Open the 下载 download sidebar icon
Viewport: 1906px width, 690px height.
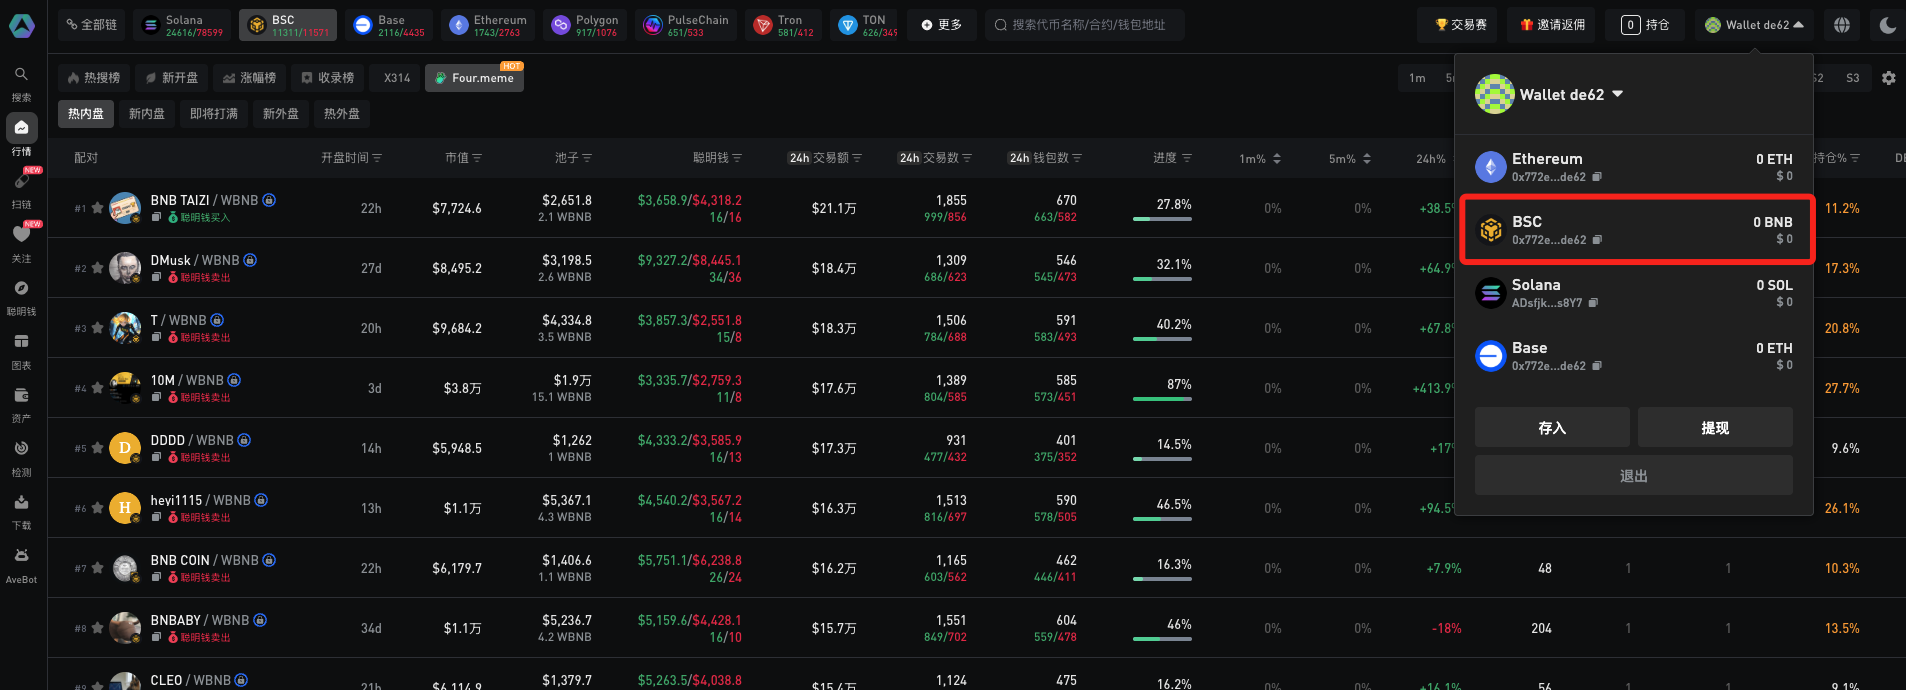pos(21,503)
